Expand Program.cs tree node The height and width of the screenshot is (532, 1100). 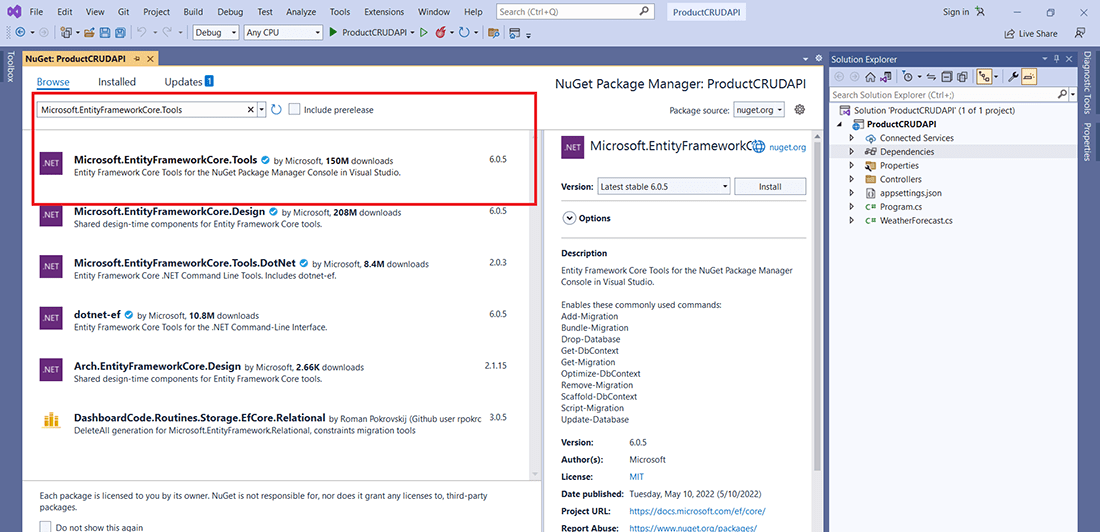pyautogui.click(x=852, y=207)
